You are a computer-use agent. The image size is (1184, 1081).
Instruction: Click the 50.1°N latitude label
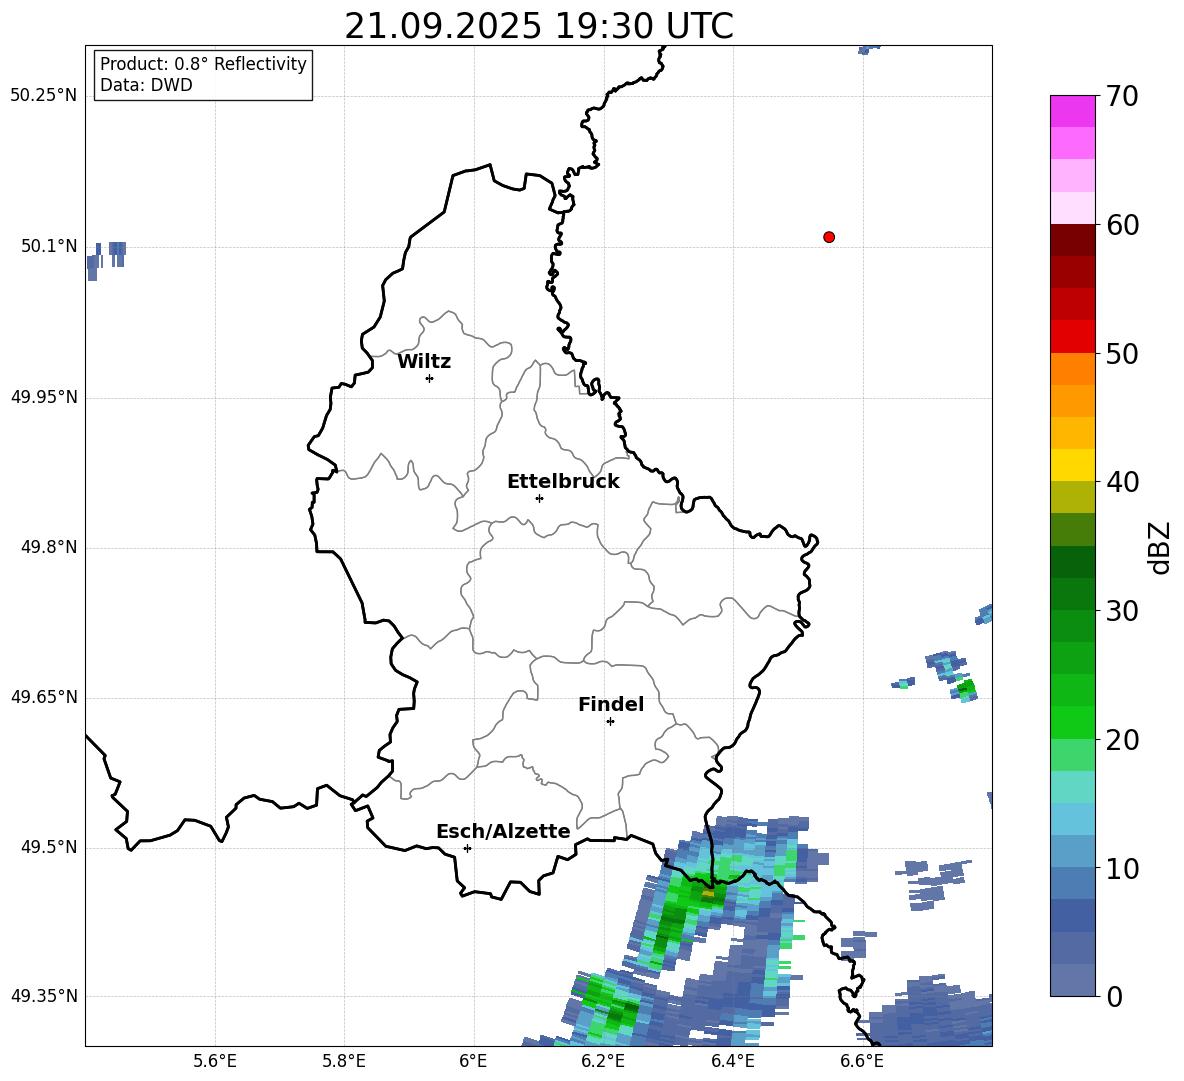click(49, 246)
